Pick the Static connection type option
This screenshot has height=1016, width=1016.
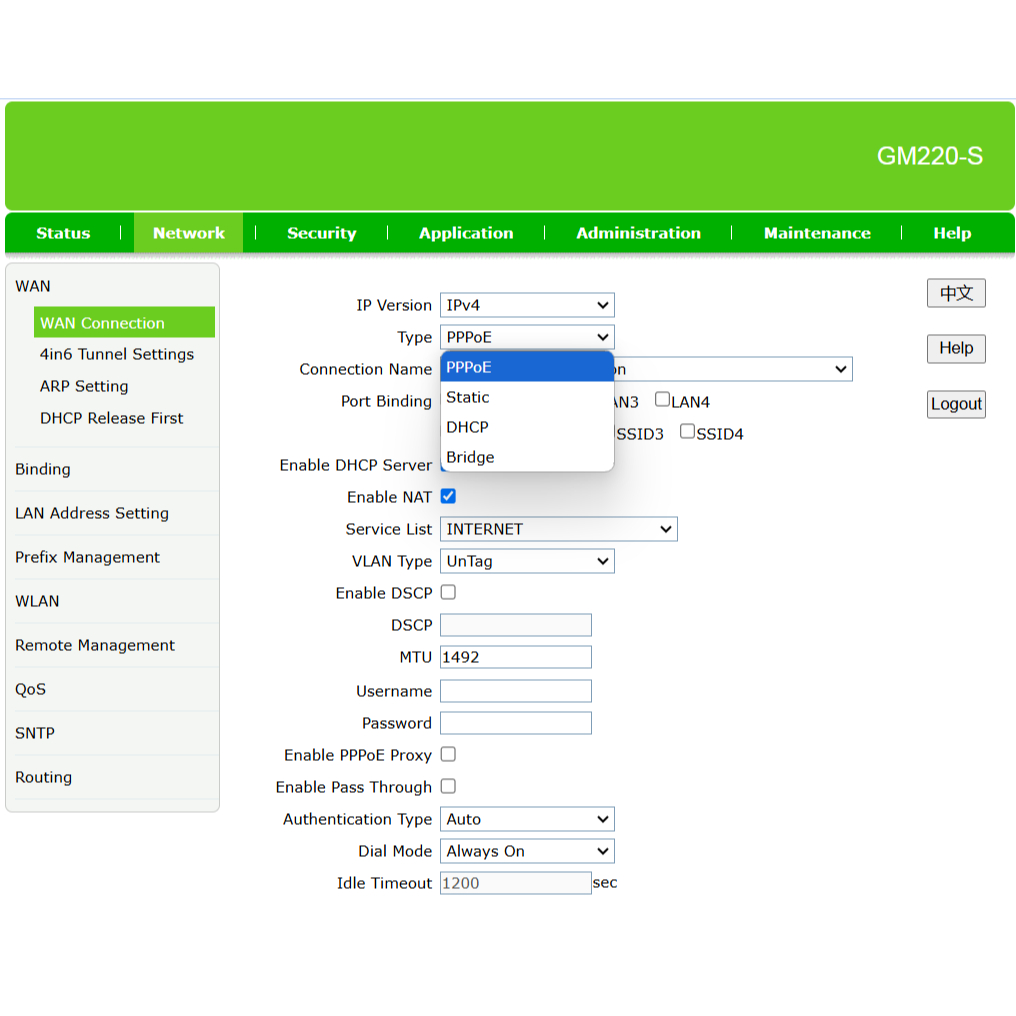click(x=468, y=397)
